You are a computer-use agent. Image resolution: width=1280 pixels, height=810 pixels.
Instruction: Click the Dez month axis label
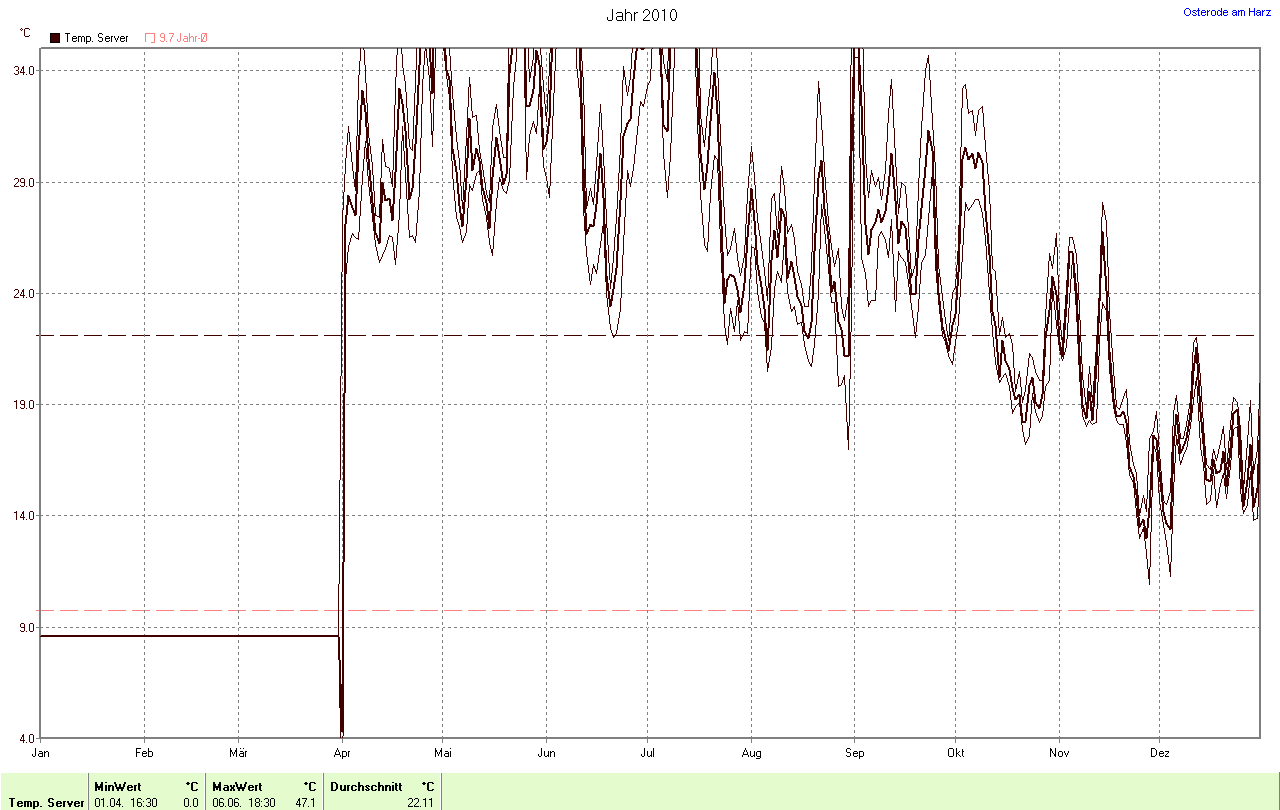coord(1160,752)
